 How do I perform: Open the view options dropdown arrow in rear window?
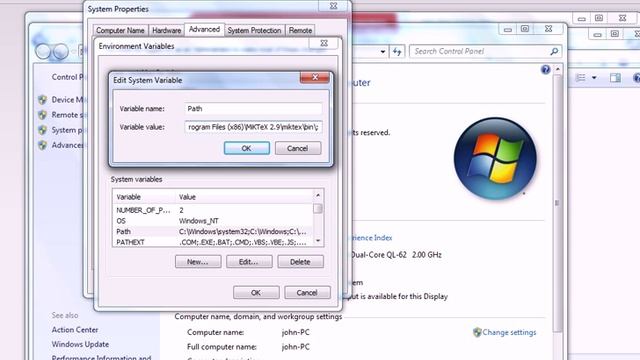594,78
